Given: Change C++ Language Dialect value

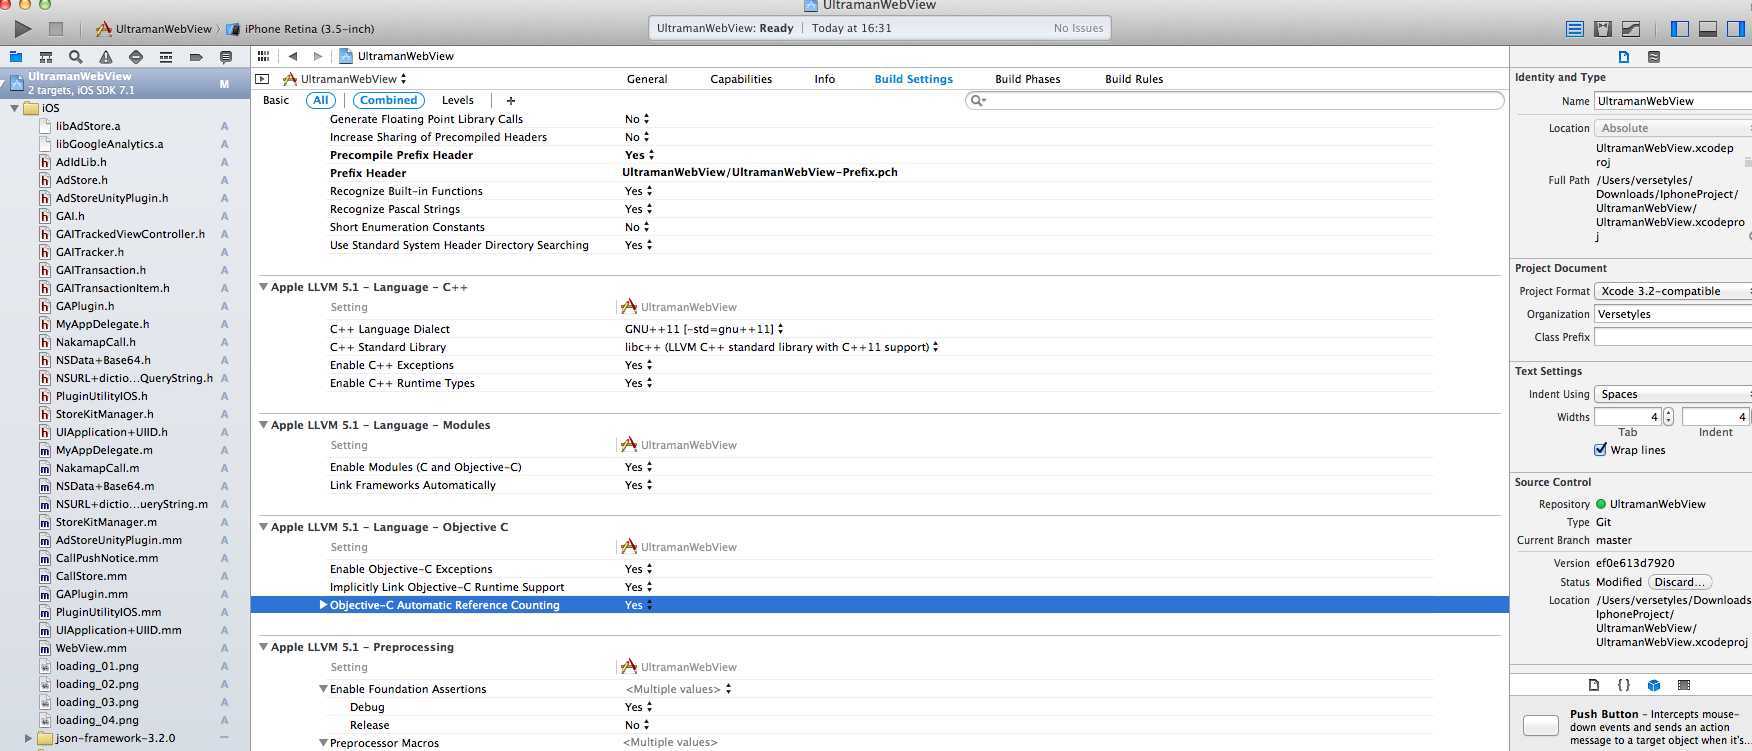Looking at the screenshot, I should (704, 329).
